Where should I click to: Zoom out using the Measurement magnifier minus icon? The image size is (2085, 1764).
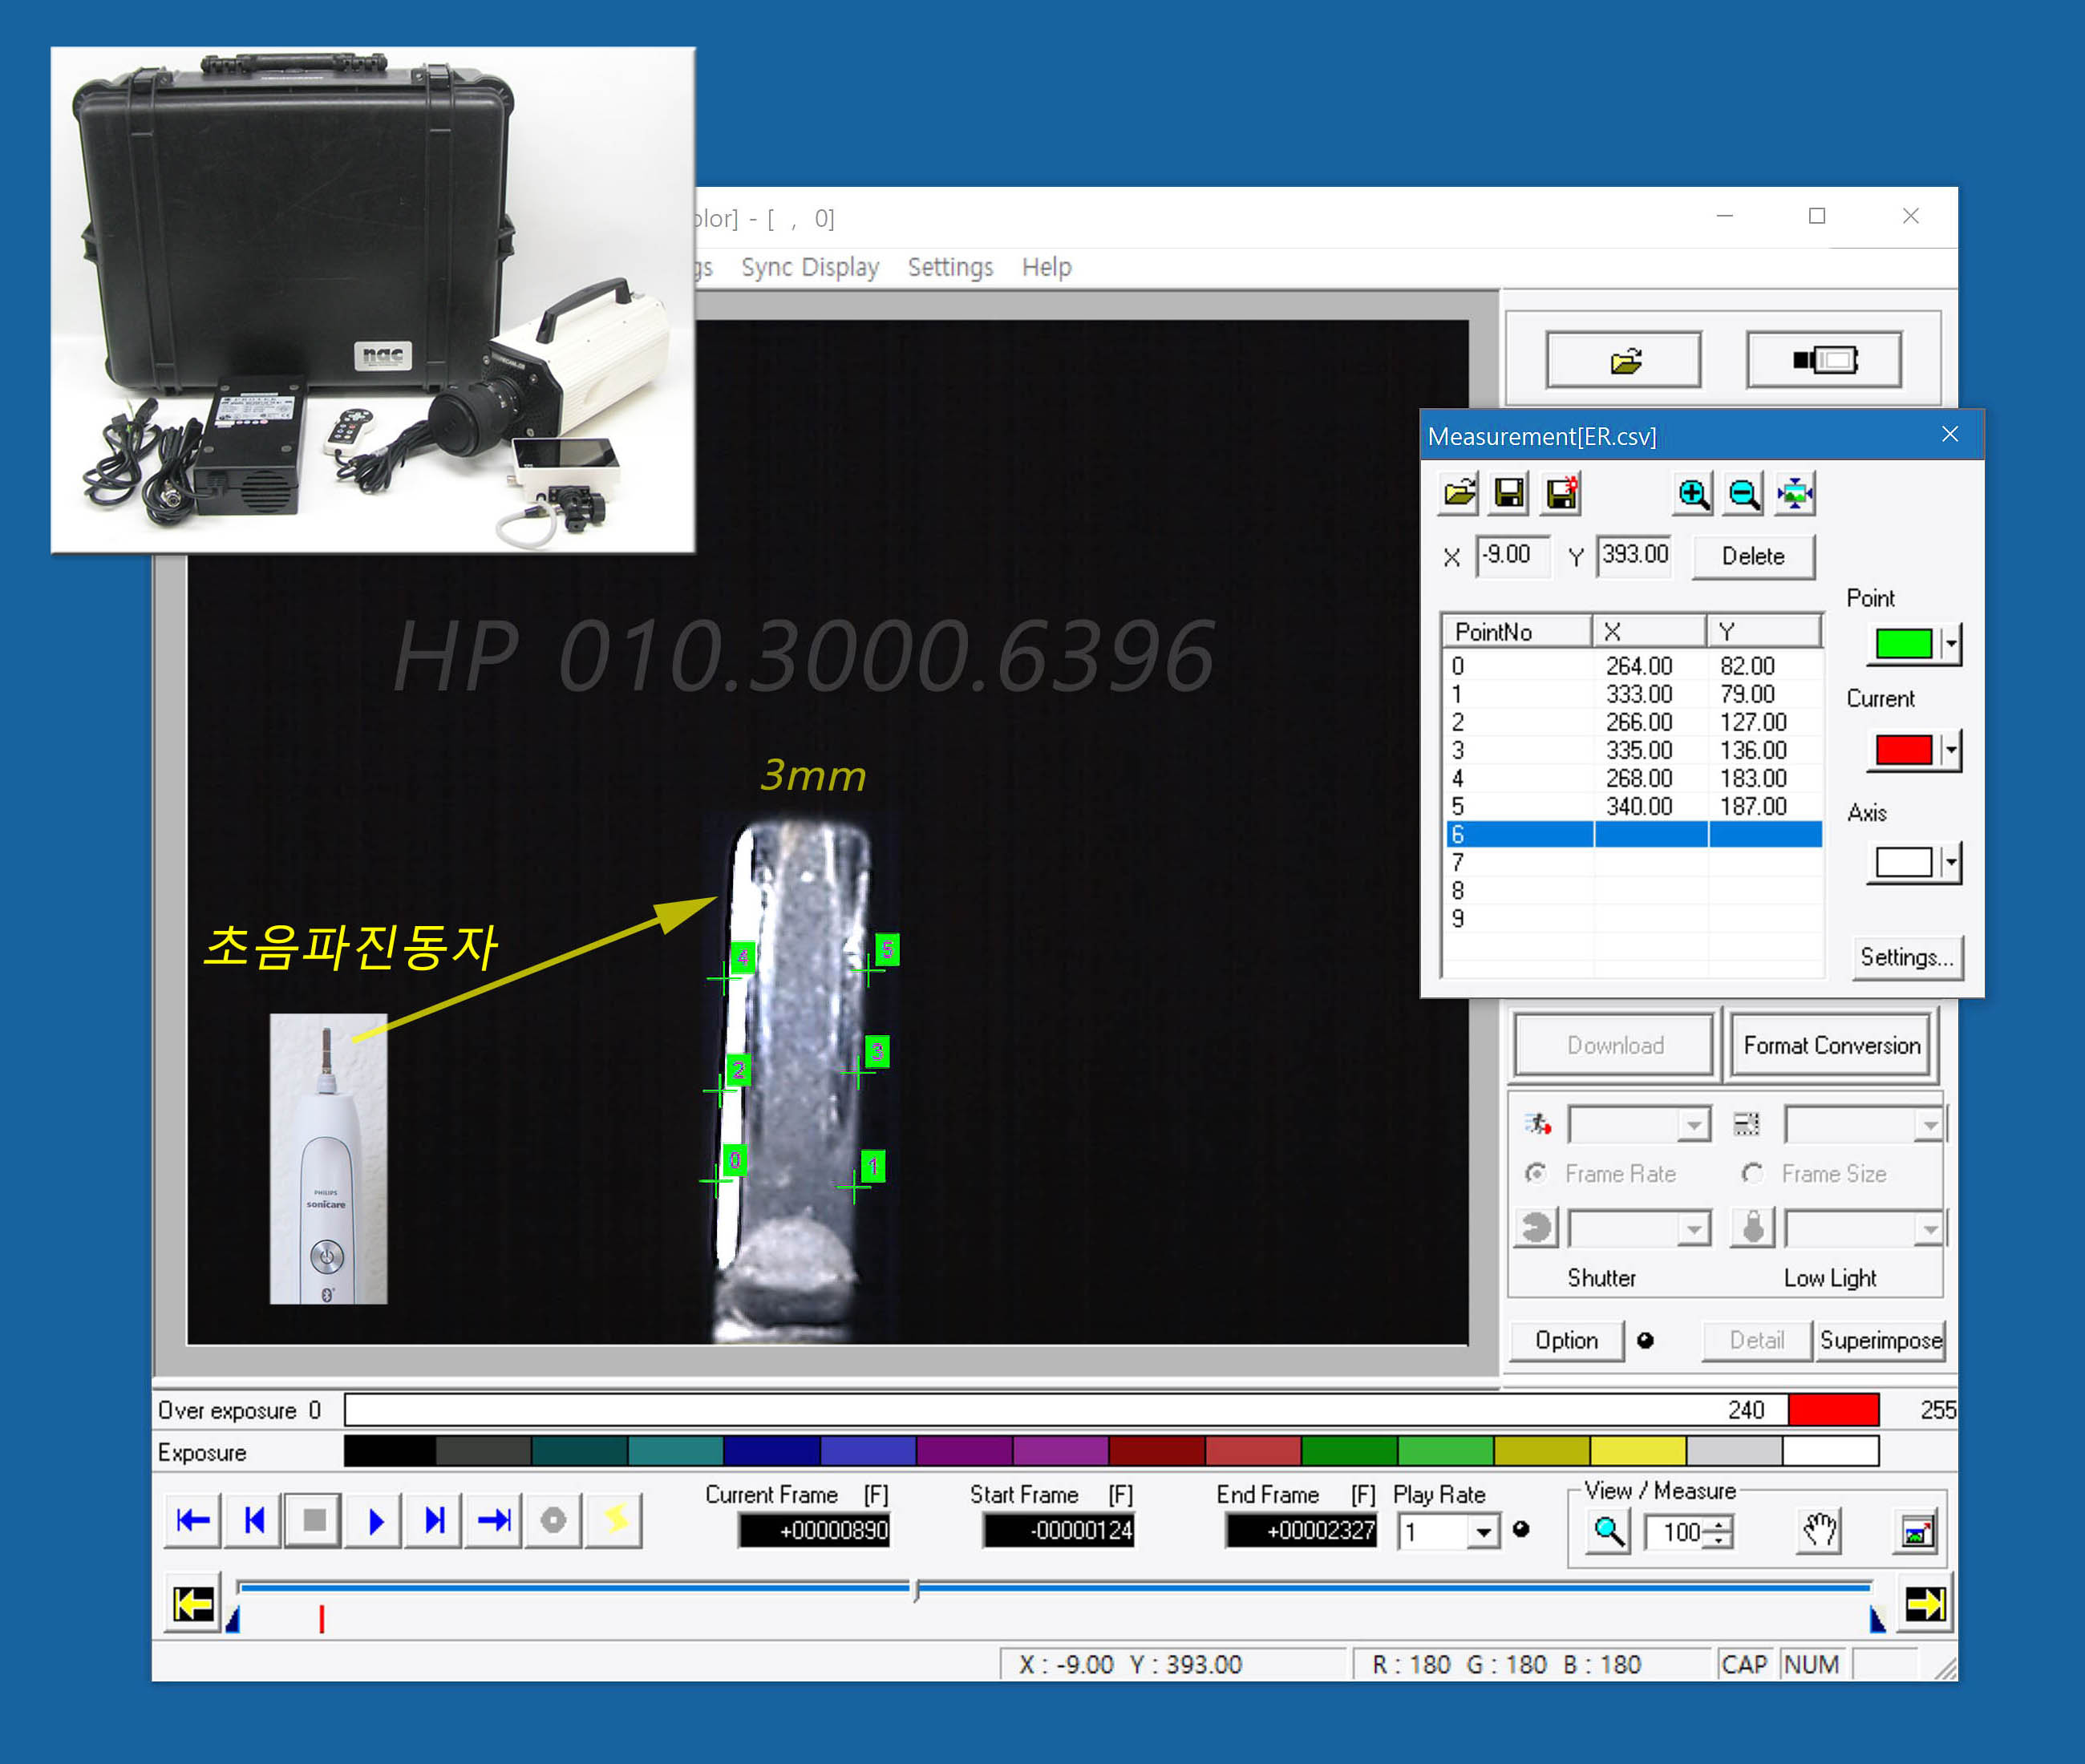point(1744,494)
